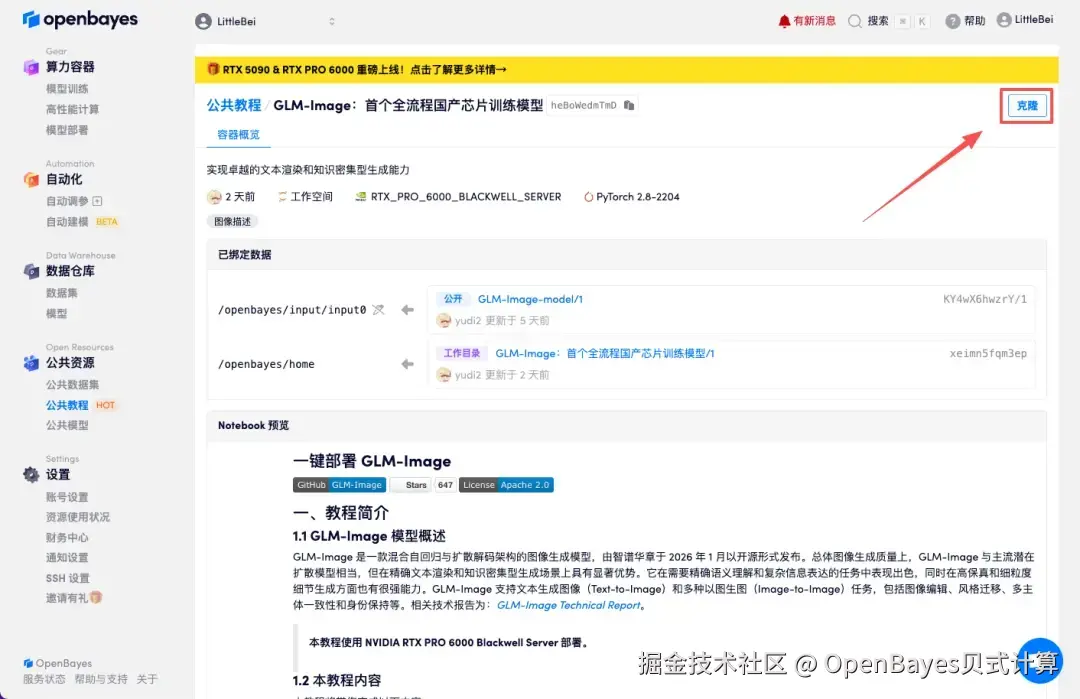Click the 公共资源 sidebar icon
The image size is (1080, 699).
[31, 363]
